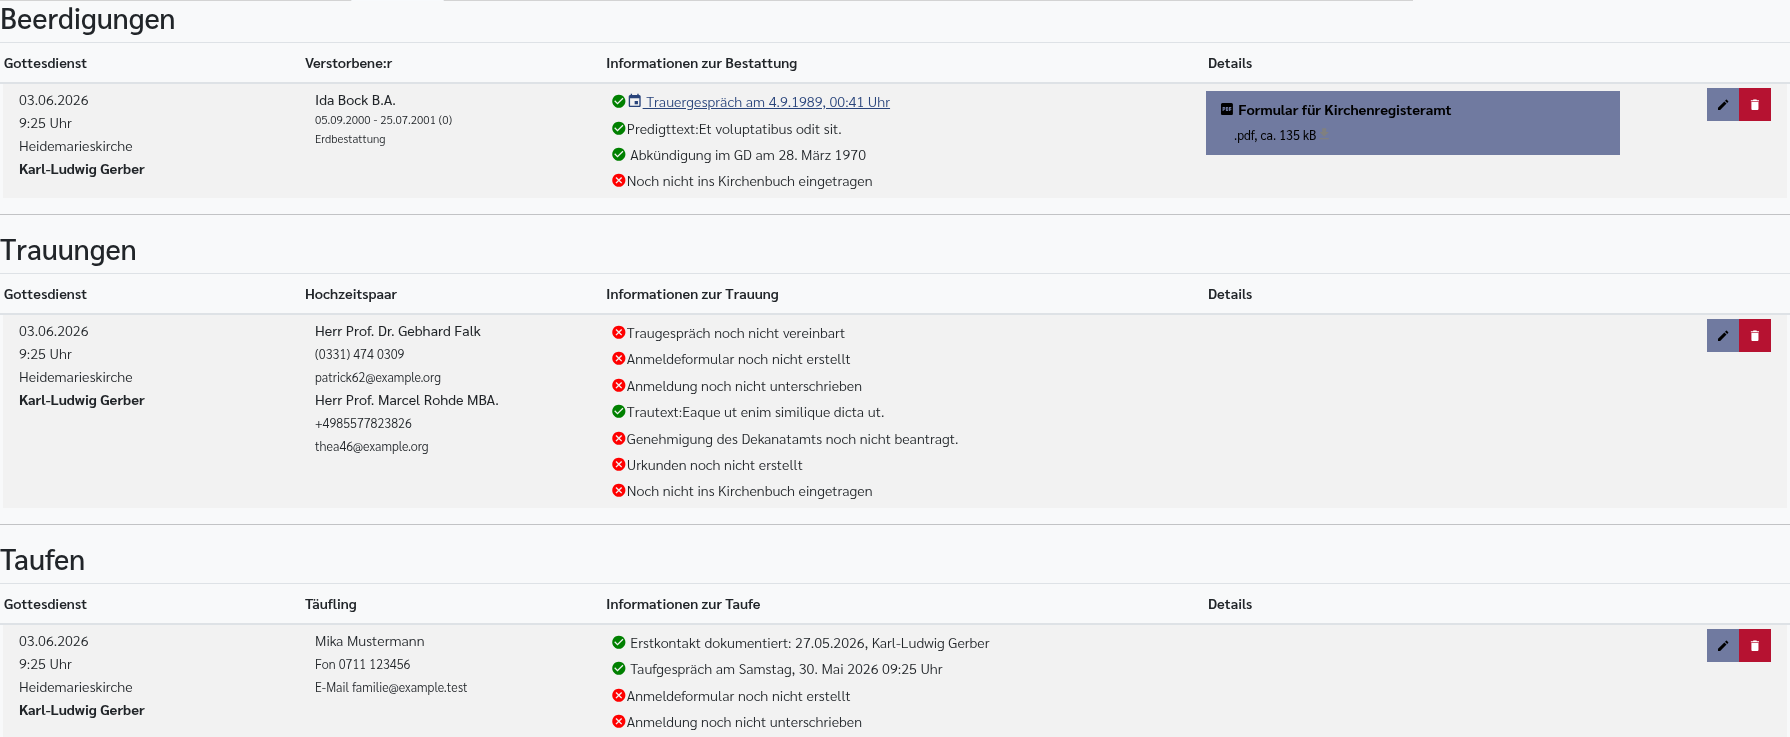Edit the Mika Mustermann baptism entry
This screenshot has height=737, width=1790.
coord(1722,646)
